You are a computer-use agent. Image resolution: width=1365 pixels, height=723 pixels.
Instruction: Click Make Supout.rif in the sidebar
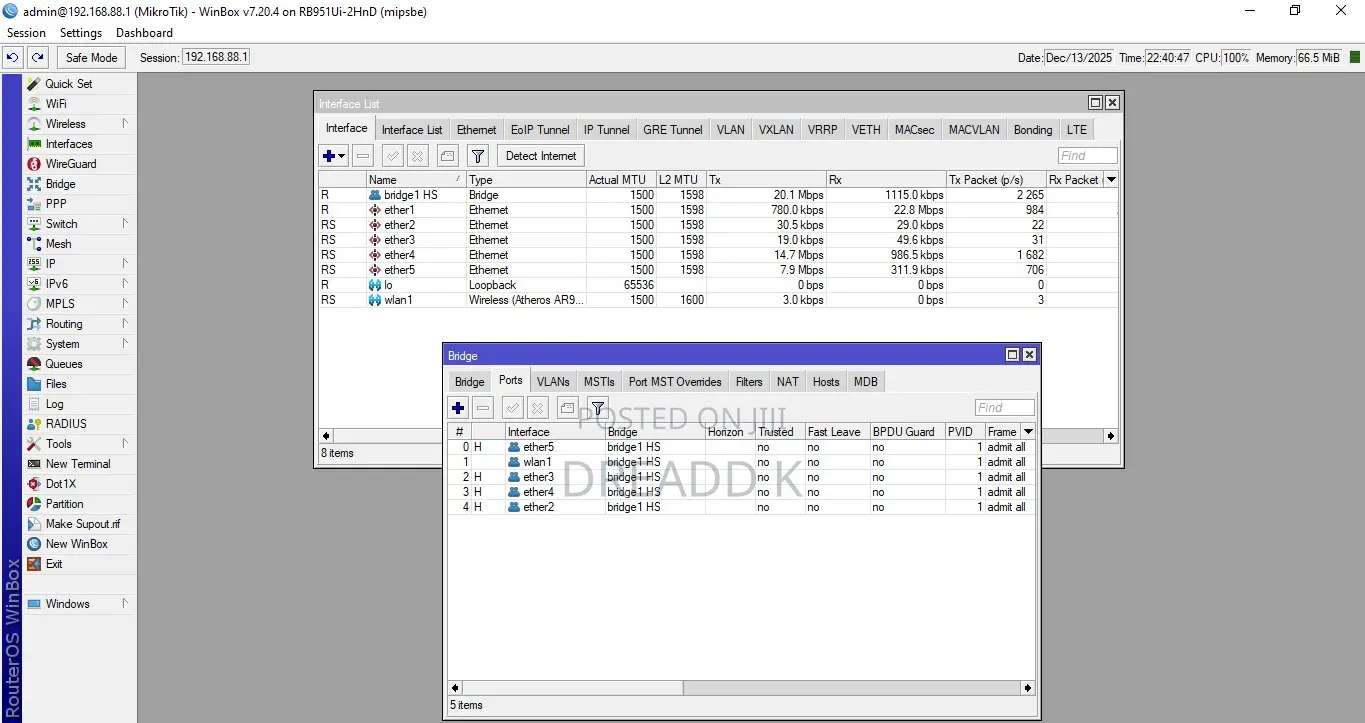tap(82, 524)
